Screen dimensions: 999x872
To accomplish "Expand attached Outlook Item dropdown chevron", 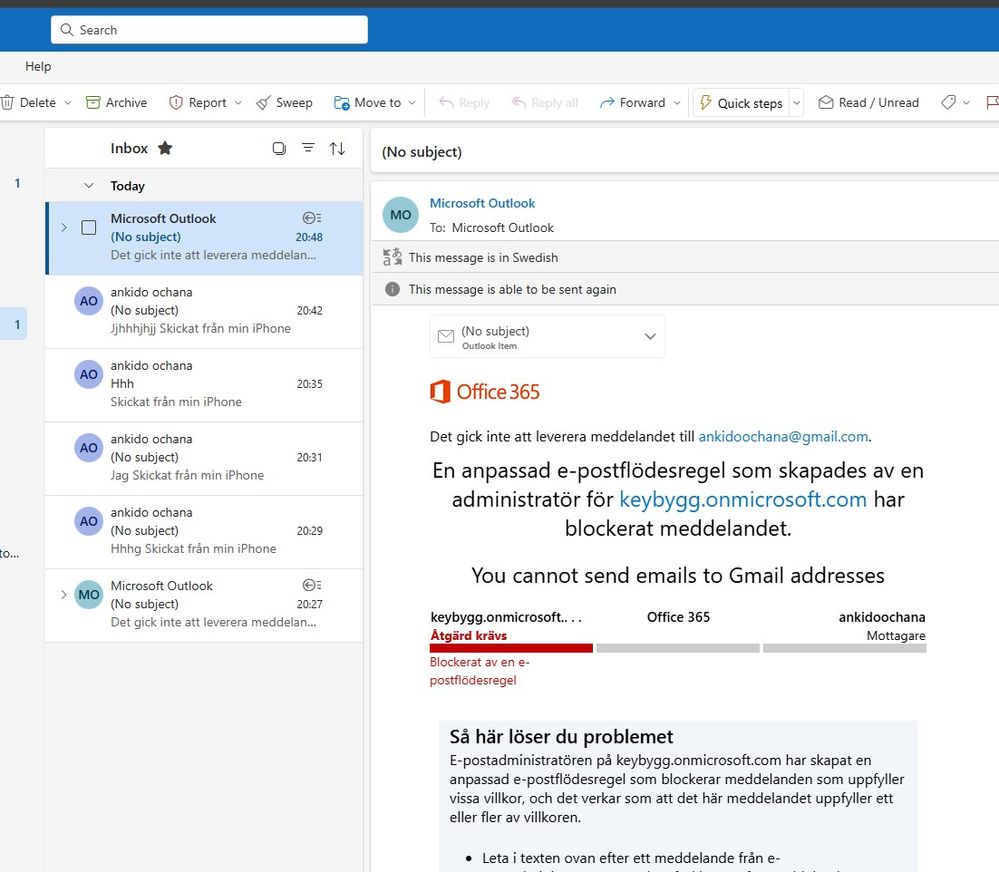I will click(x=650, y=336).
